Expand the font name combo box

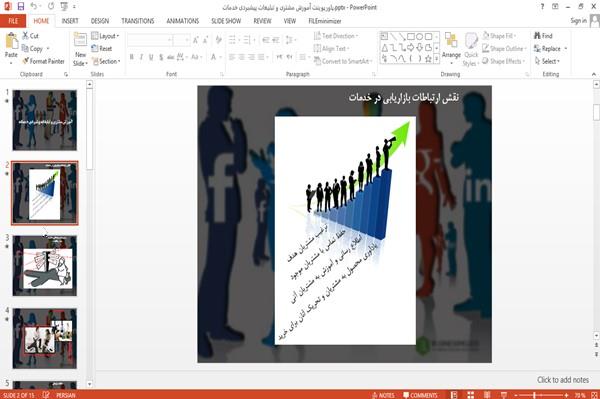tap(170, 40)
